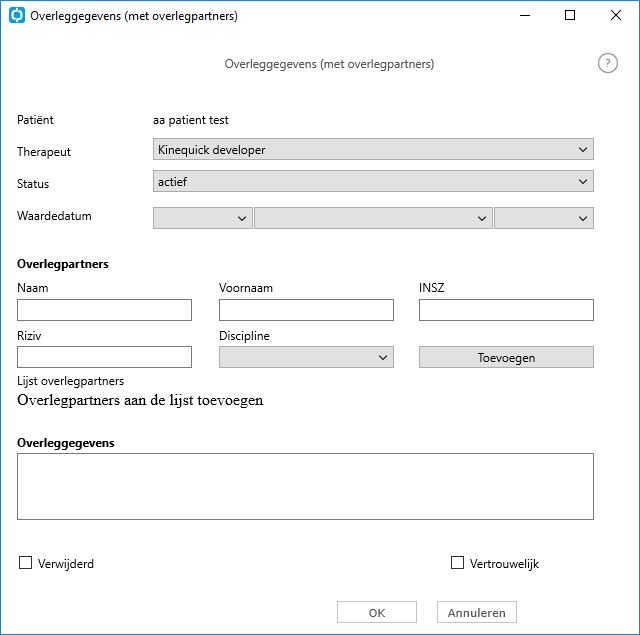Image resolution: width=640 pixels, height=635 pixels.
Task: Click into the INSZ text field
Action: tap(506, 310)
